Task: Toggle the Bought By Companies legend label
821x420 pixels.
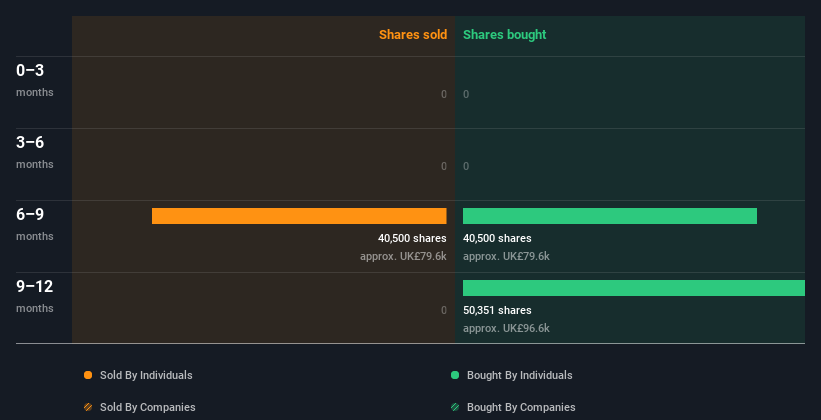Action: click(521, 407)
